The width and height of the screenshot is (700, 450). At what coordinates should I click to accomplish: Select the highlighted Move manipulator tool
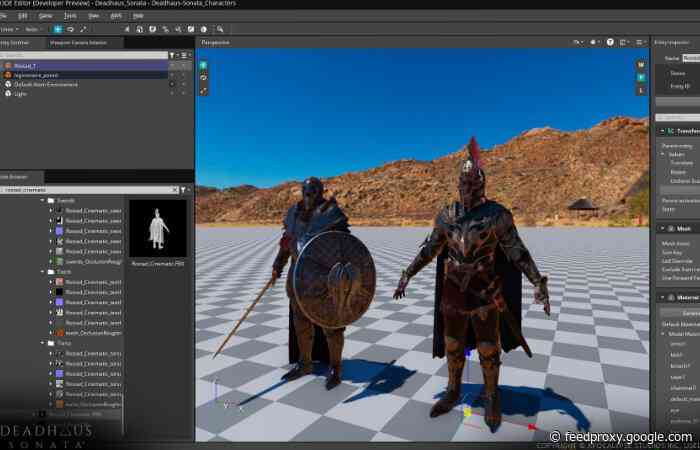click(x=58, y=29)
